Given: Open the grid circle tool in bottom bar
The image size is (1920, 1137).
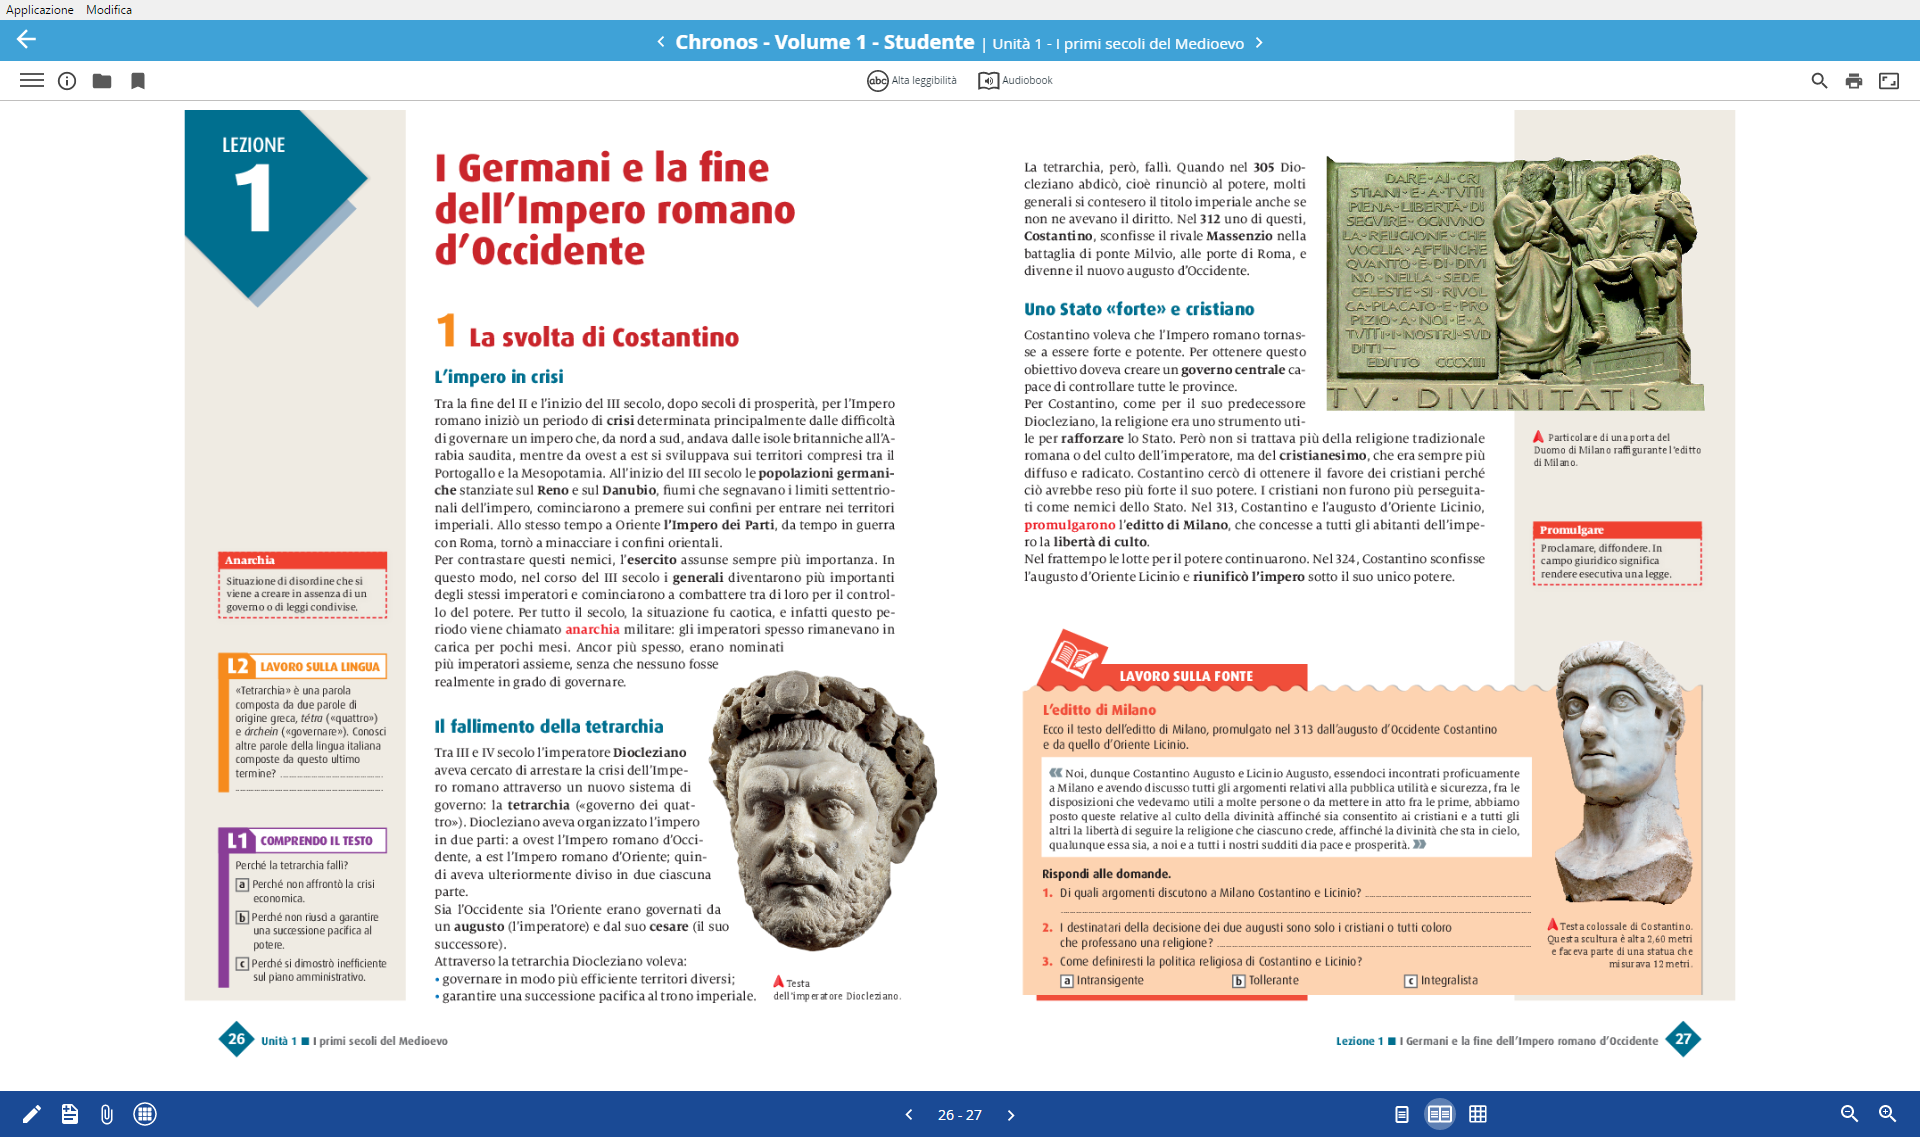Looking at the screenshot, I should (145, 1114).
